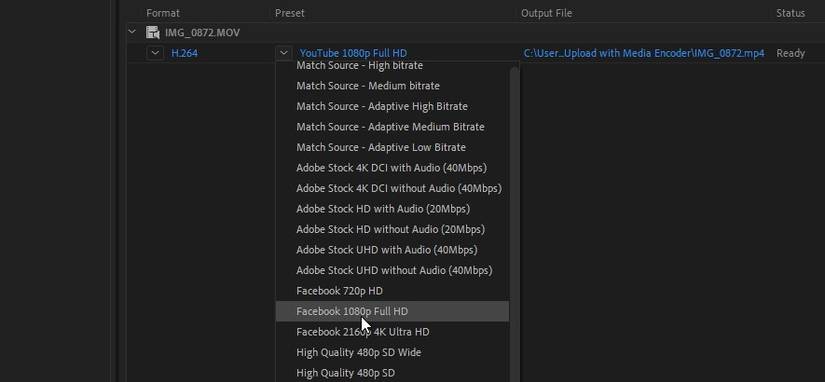825x382 pixels.
Task: Open the preset dropdown arrow
Action: (x=284, y=53)
